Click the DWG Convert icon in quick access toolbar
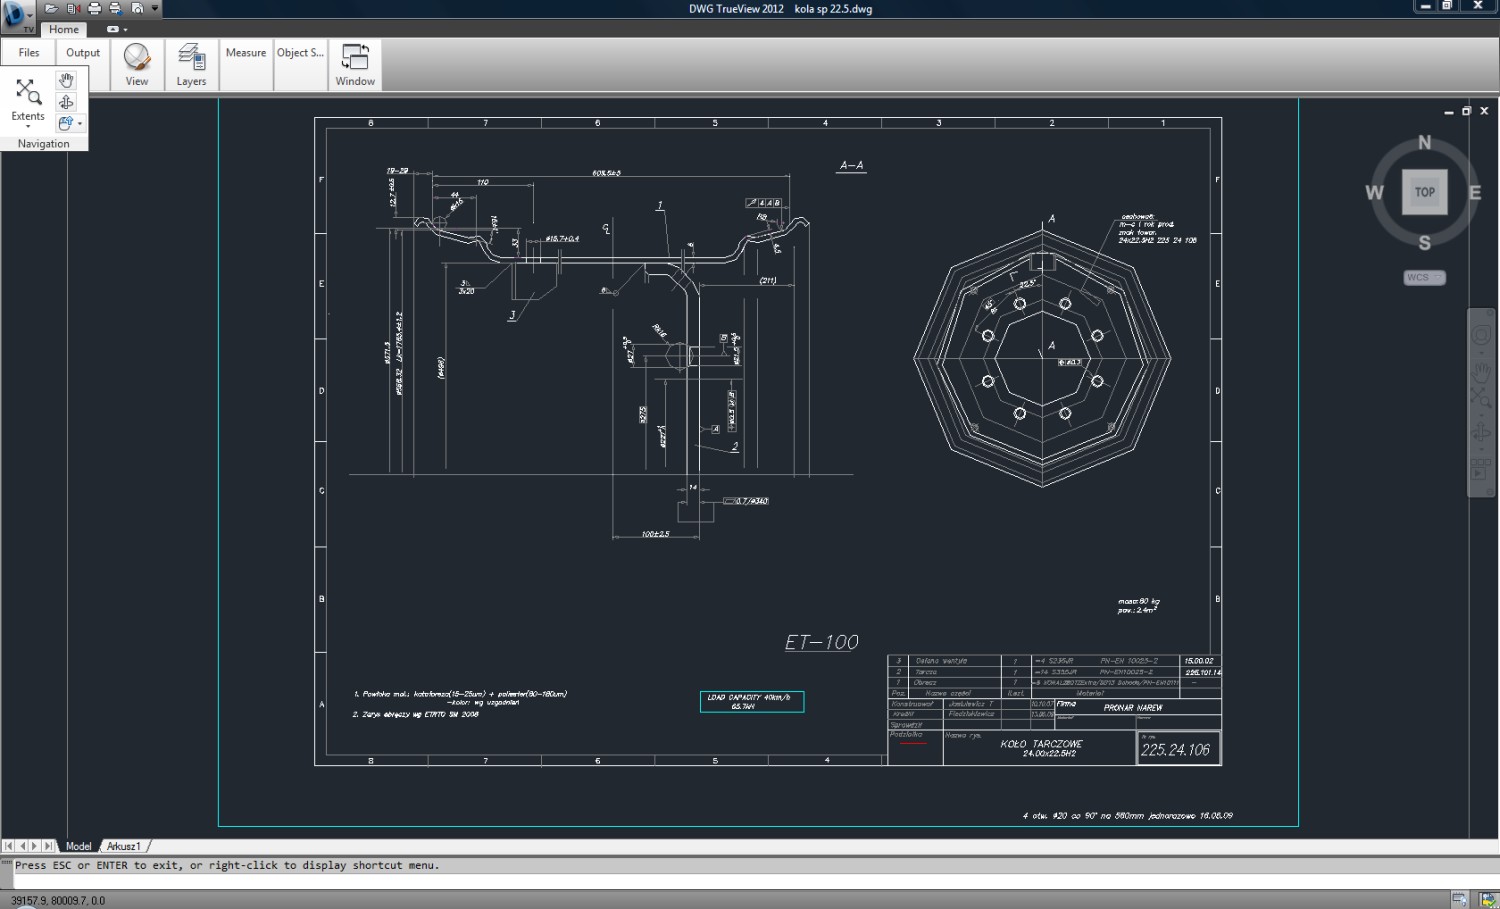 click(73, 8)
